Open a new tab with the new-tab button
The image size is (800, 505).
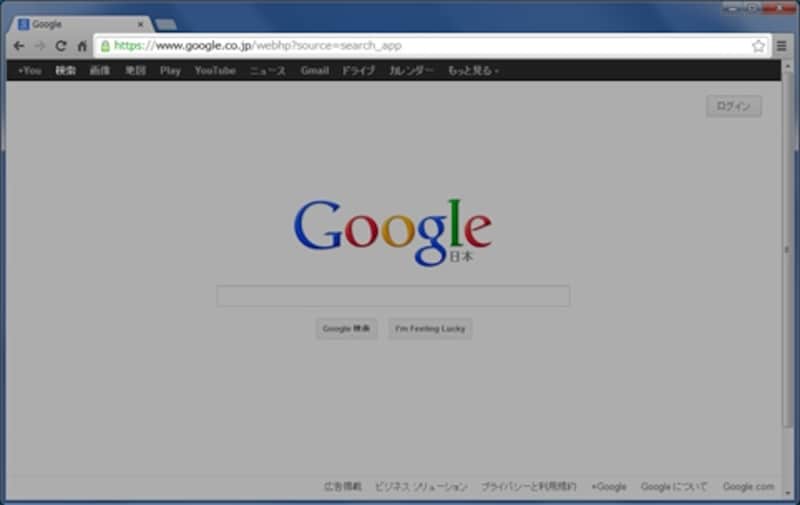pyautogui.click(x=166, y=24)
